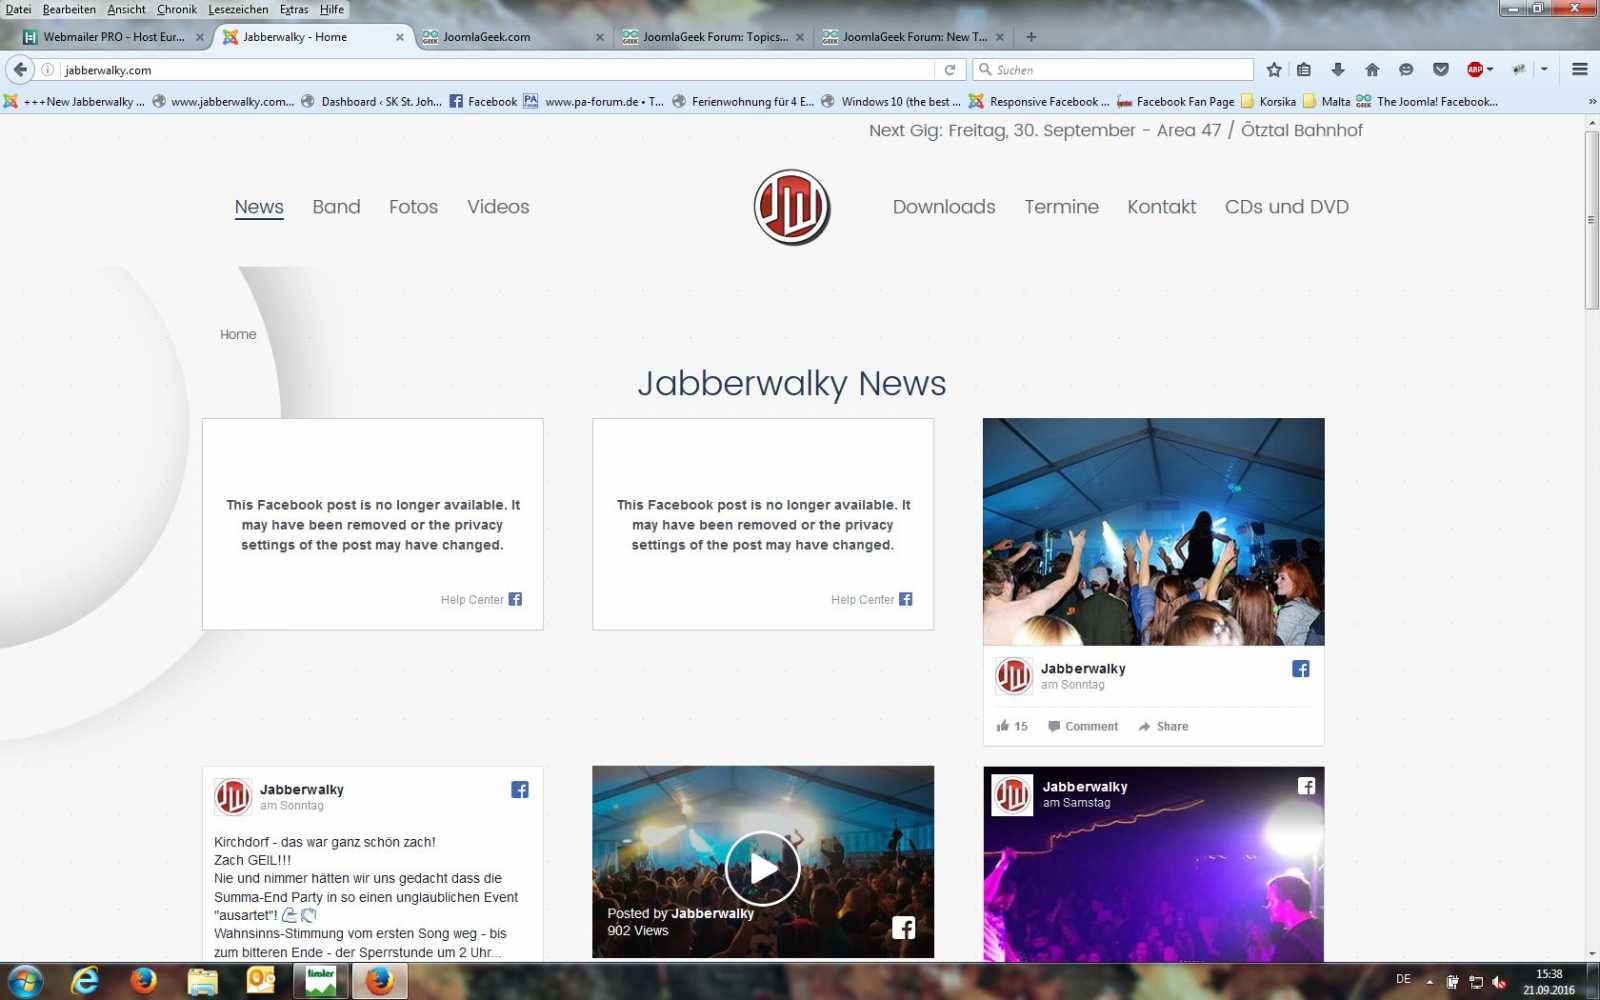Like the crowd photo post (15 likes)
The height and width of the screenshot is (1000, 1600).
pyautogui.click(x=1011, y=726)
